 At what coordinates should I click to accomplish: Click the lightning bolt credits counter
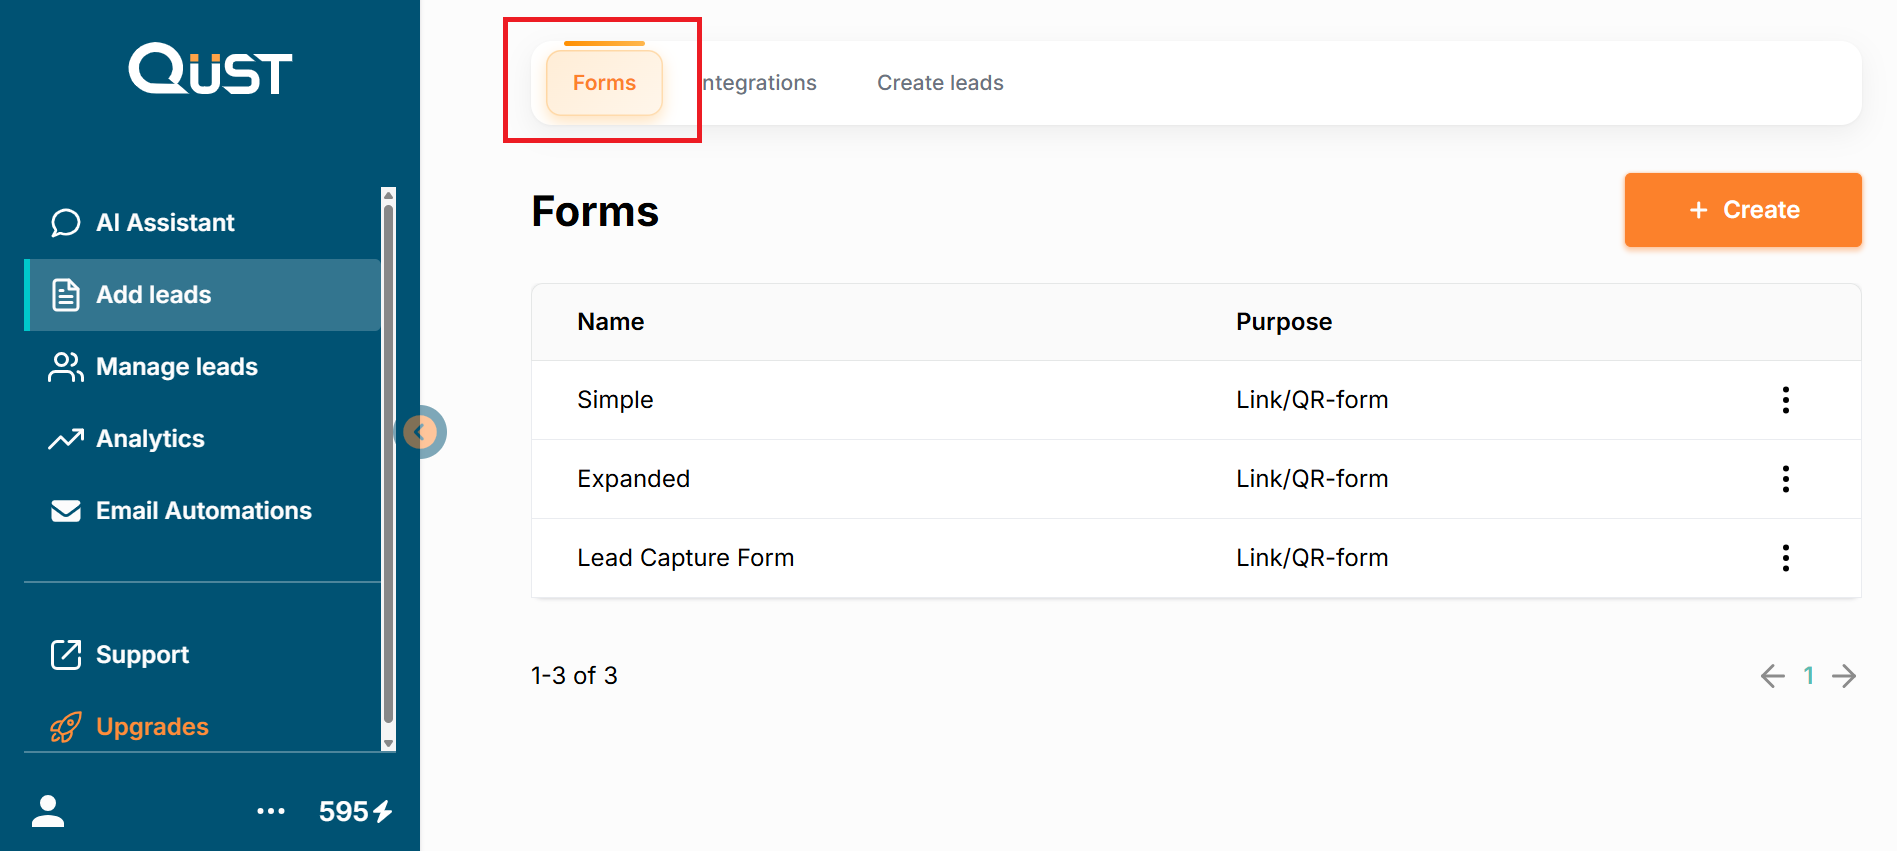point(356,811)
